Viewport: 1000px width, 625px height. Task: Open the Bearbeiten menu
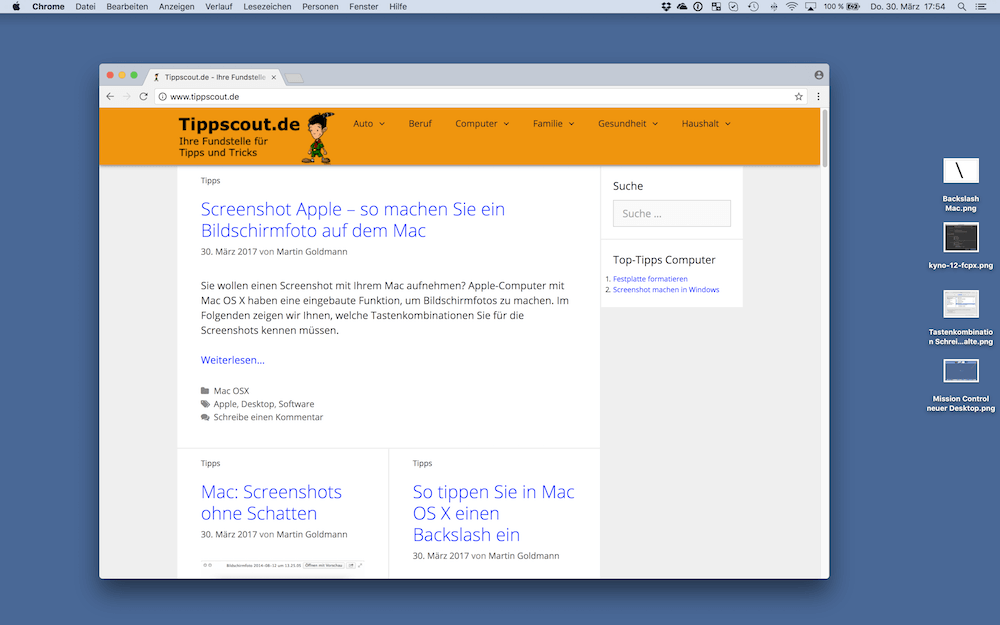[x=127, y=6]
